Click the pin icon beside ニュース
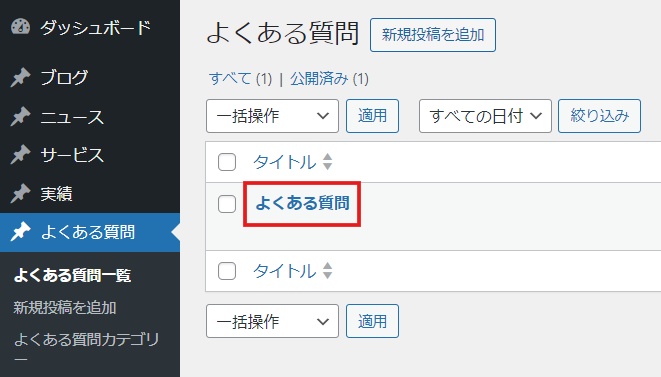The image size is (661, 377). 20,116
